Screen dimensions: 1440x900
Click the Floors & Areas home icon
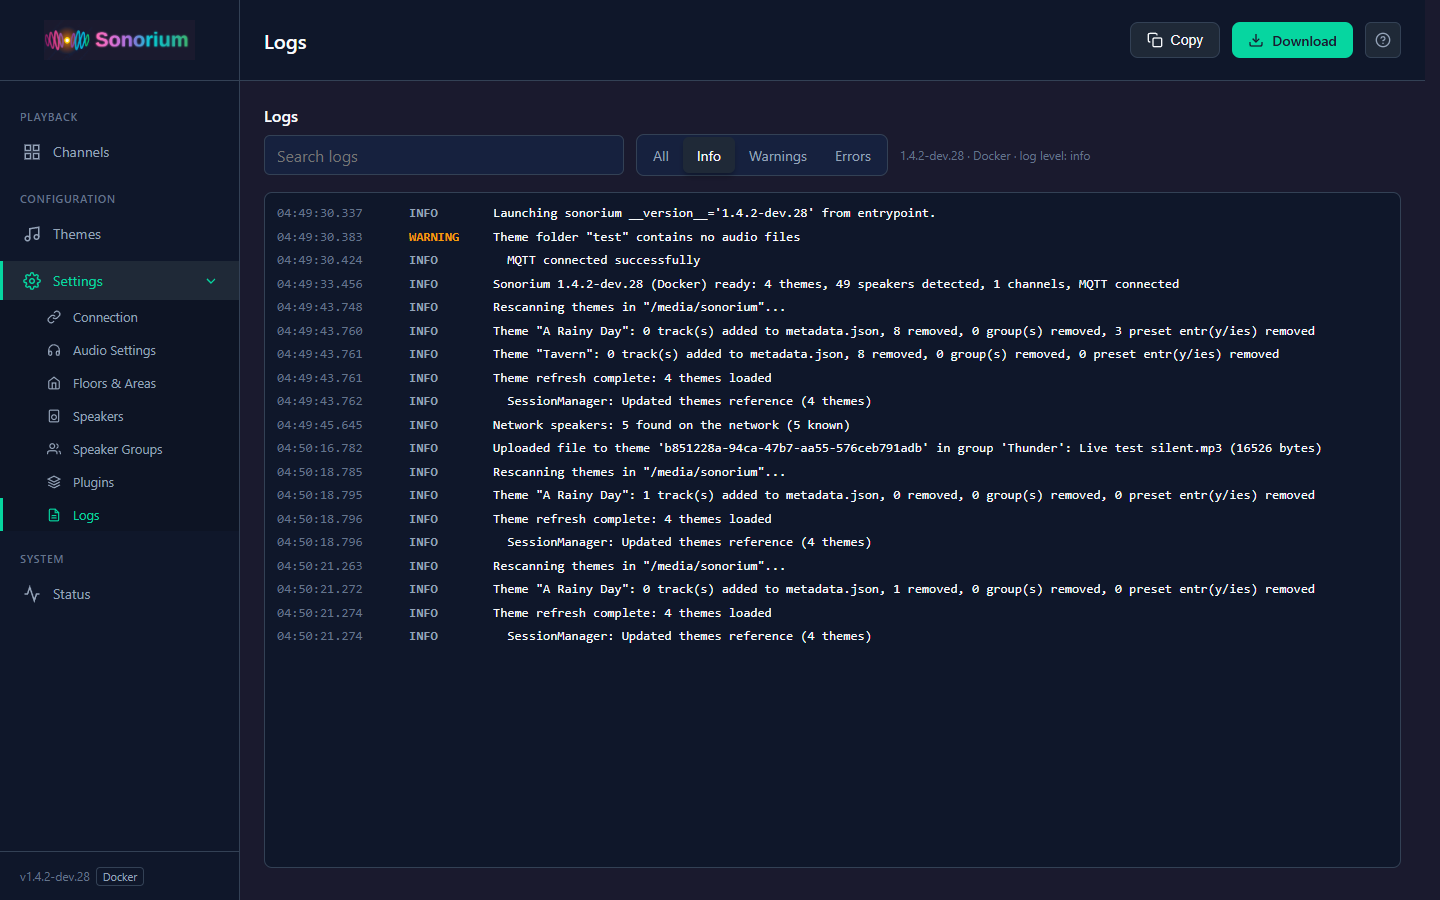click(54, 383)
